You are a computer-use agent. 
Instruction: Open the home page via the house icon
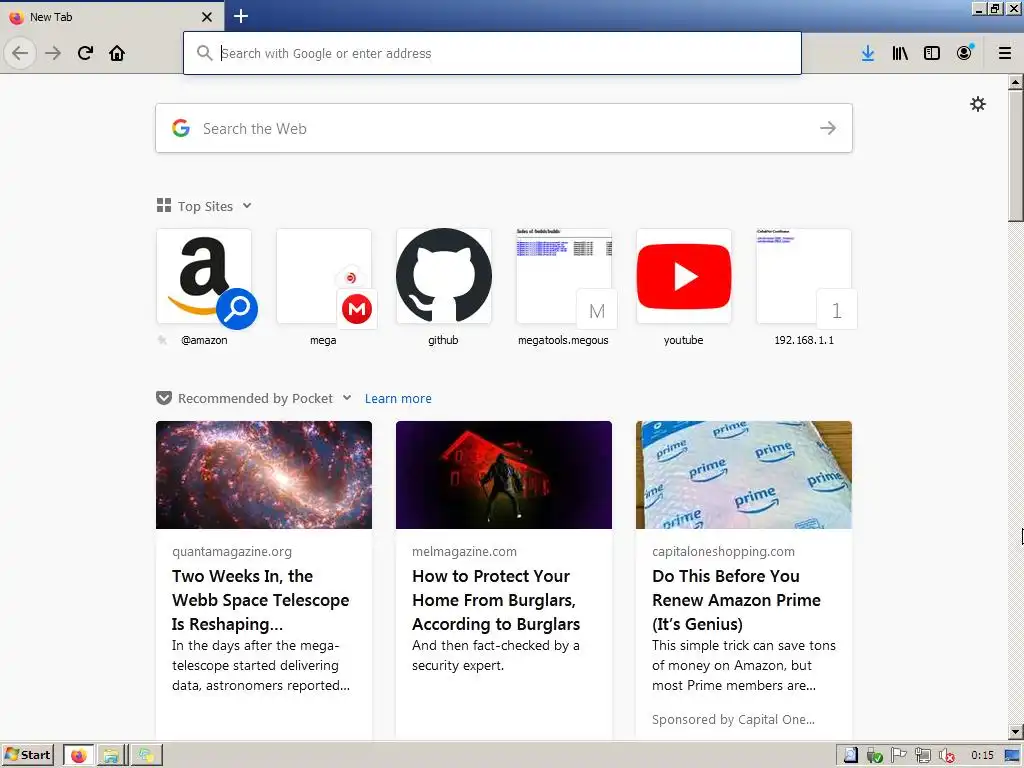pos(117,53)
